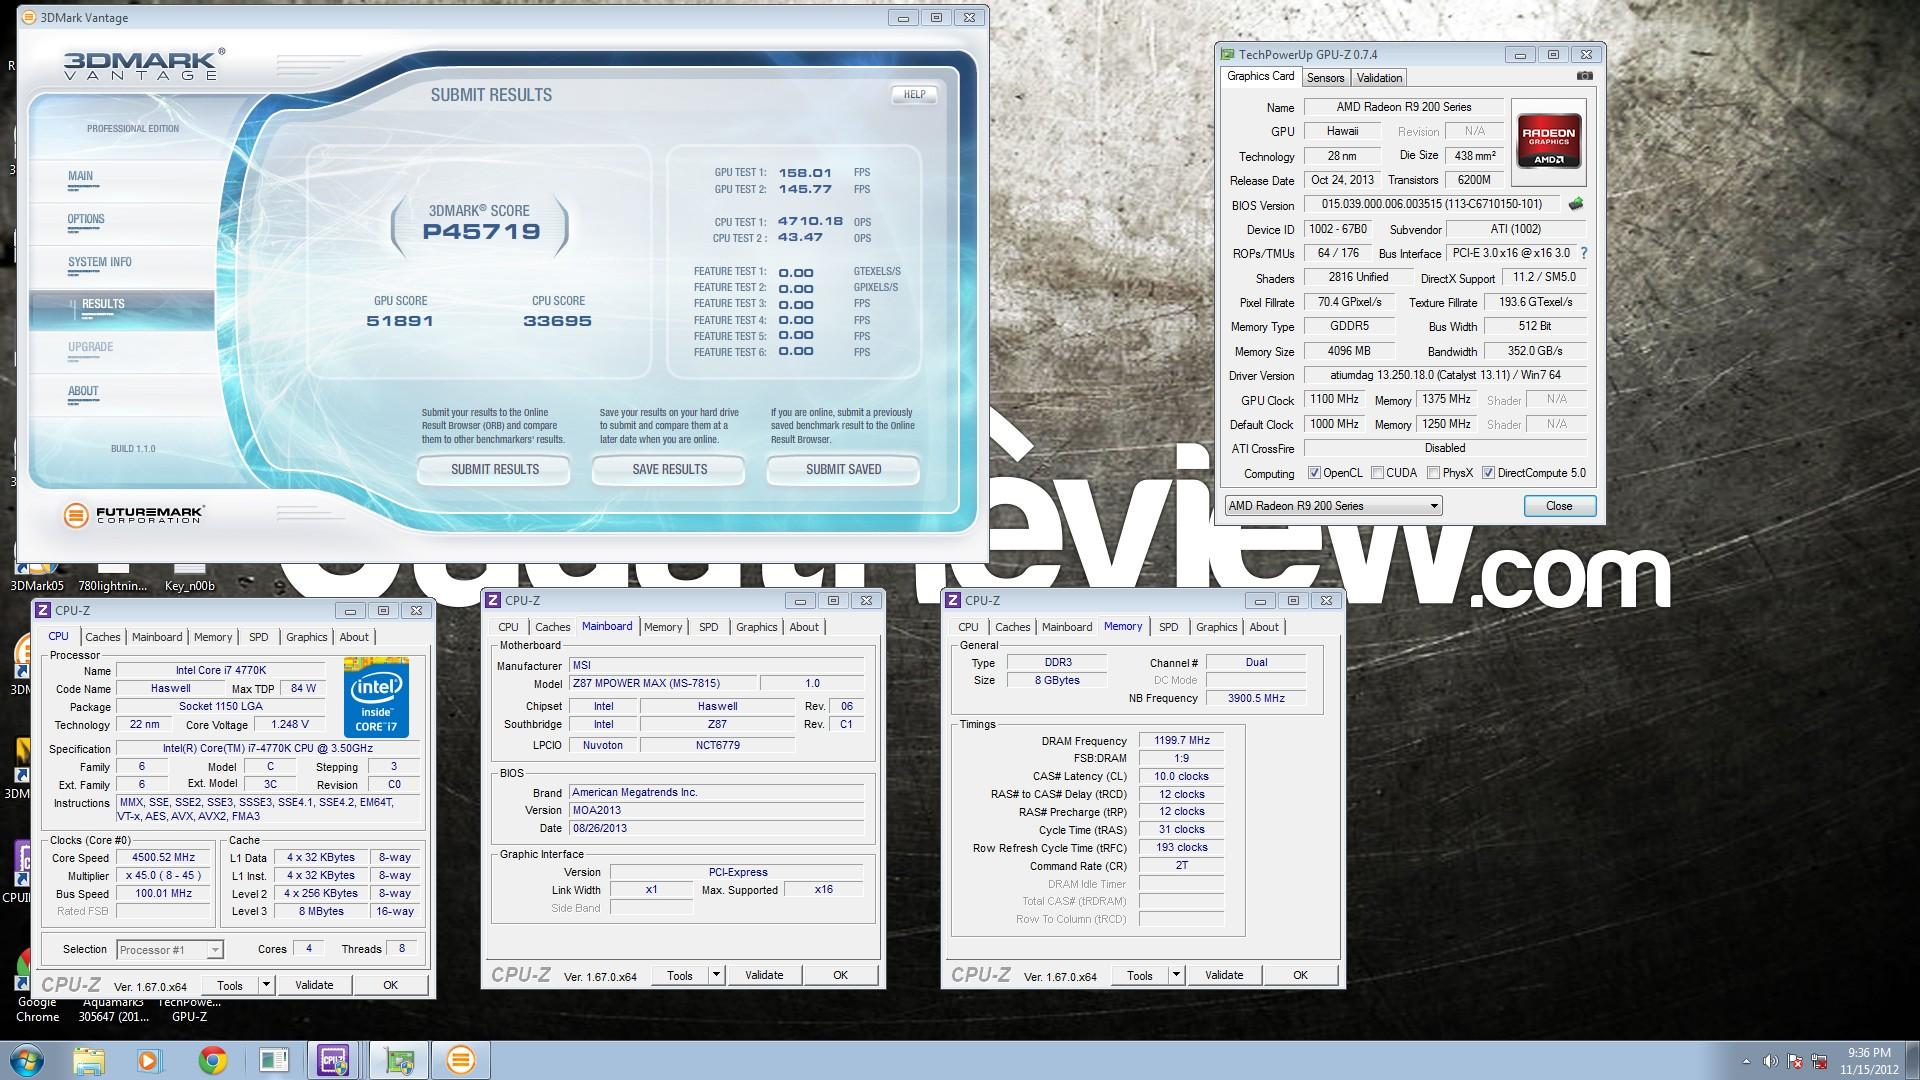Screen dimensions: 1920x1080
Task: Switch to Sensors tab in GPU-Z
Action: [1325, 78]
